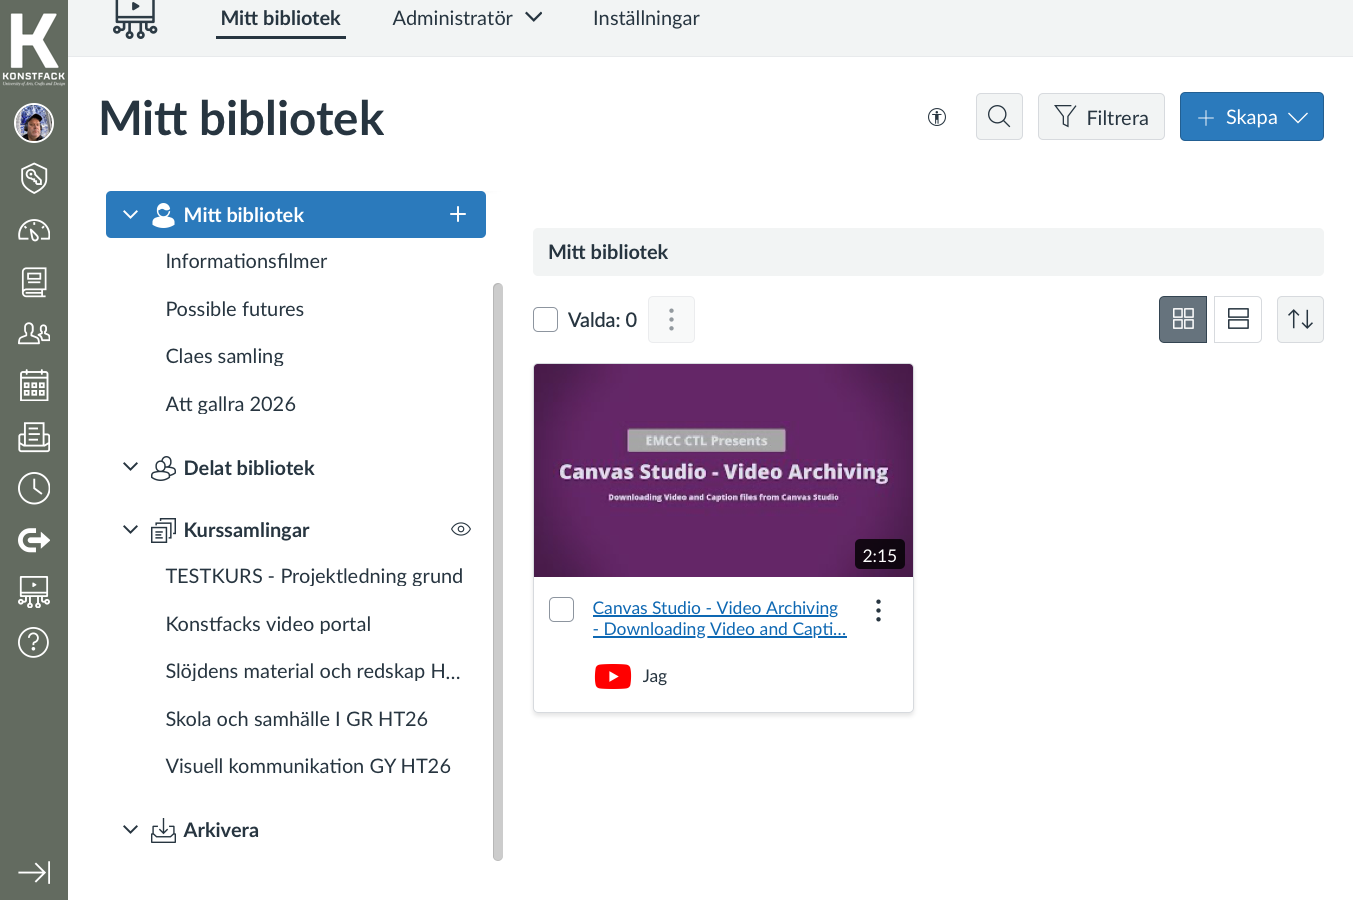Open the Canvas Studio Video Archiving link

pos(719,618)
